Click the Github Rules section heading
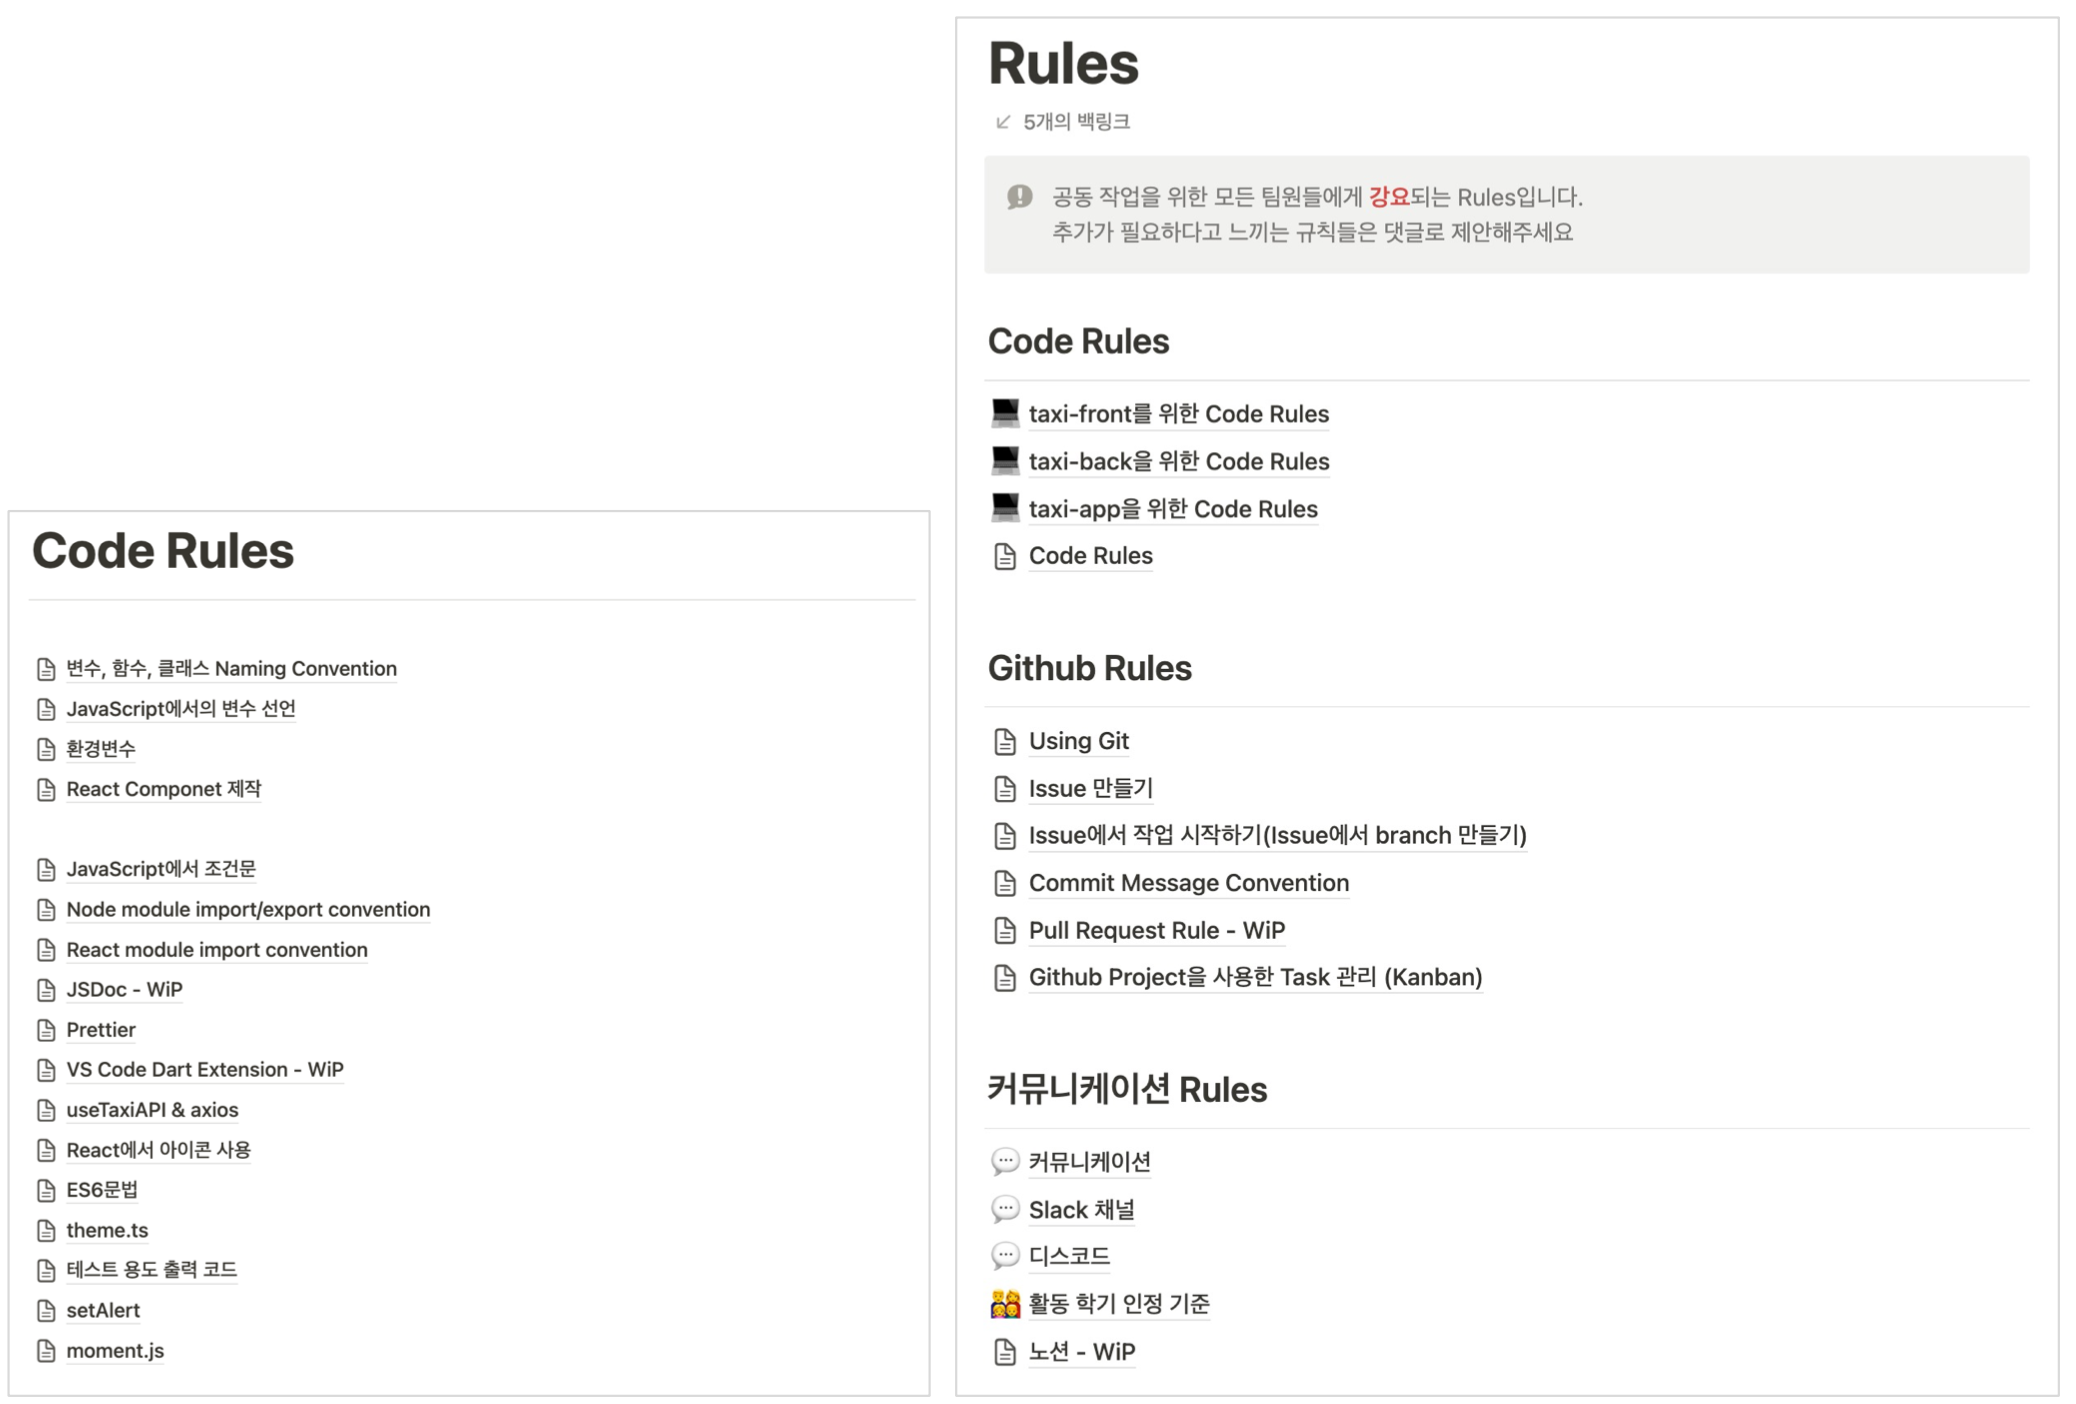The height and width of the screenshot is (1404, 2076). 1089,668
